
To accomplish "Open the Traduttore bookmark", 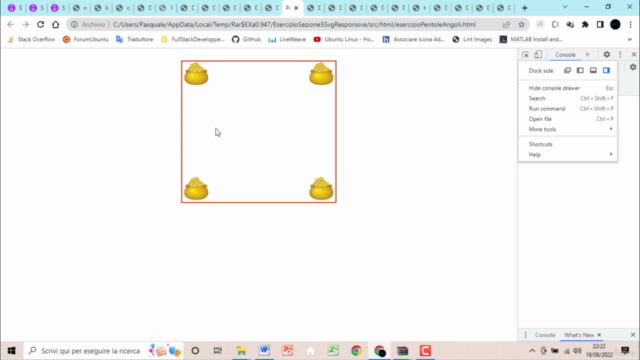I will pos(135,40).
